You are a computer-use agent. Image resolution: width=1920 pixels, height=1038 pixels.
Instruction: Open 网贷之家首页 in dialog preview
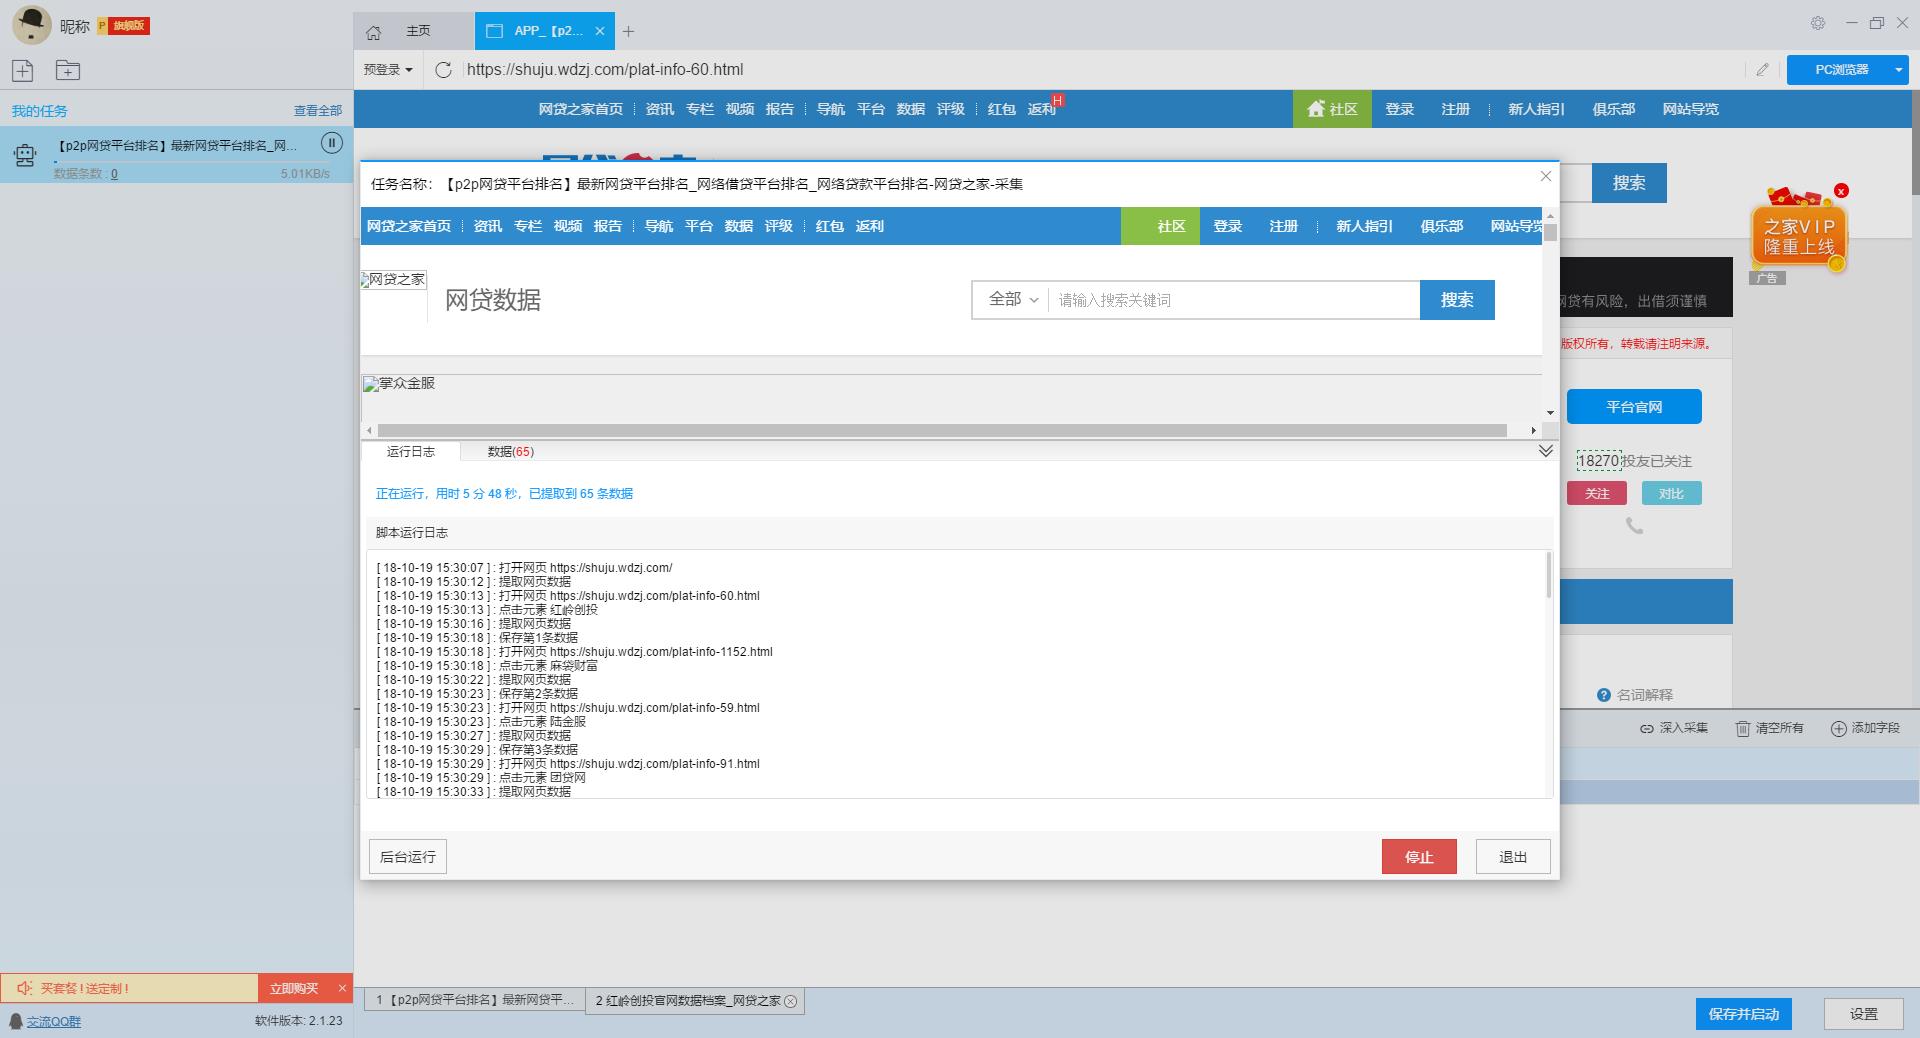pos(408,226)
